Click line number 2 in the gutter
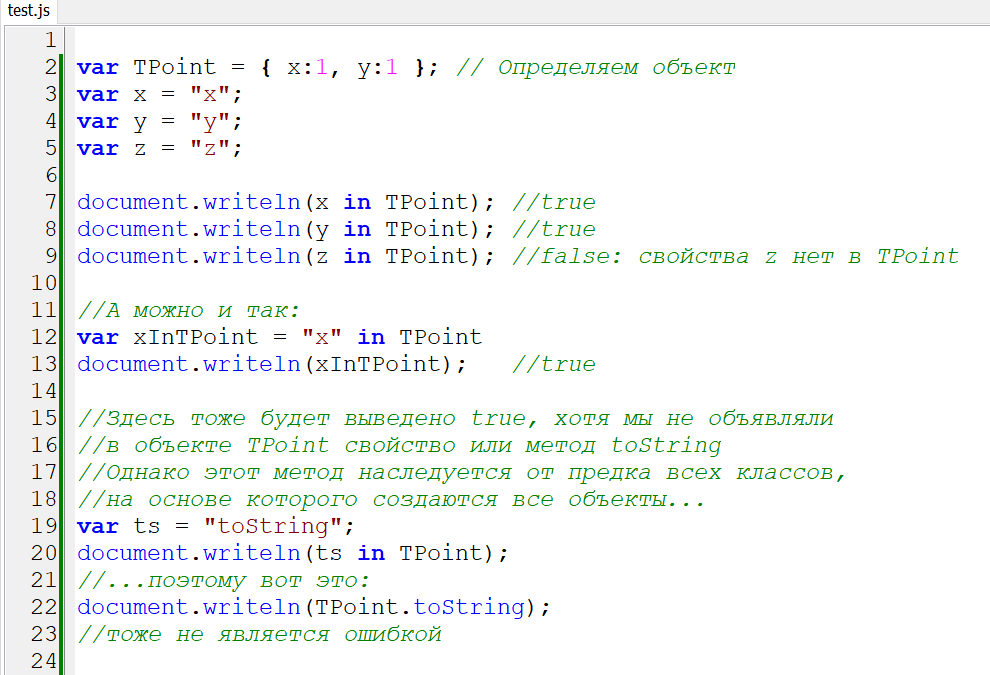 point(51,67)
